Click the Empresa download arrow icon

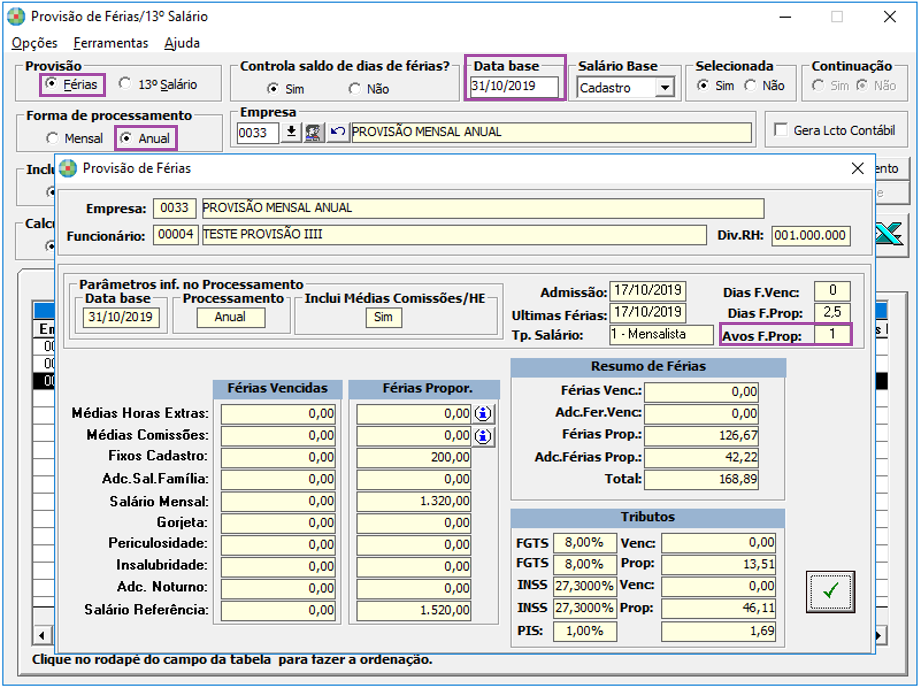[x=291, y=132]
